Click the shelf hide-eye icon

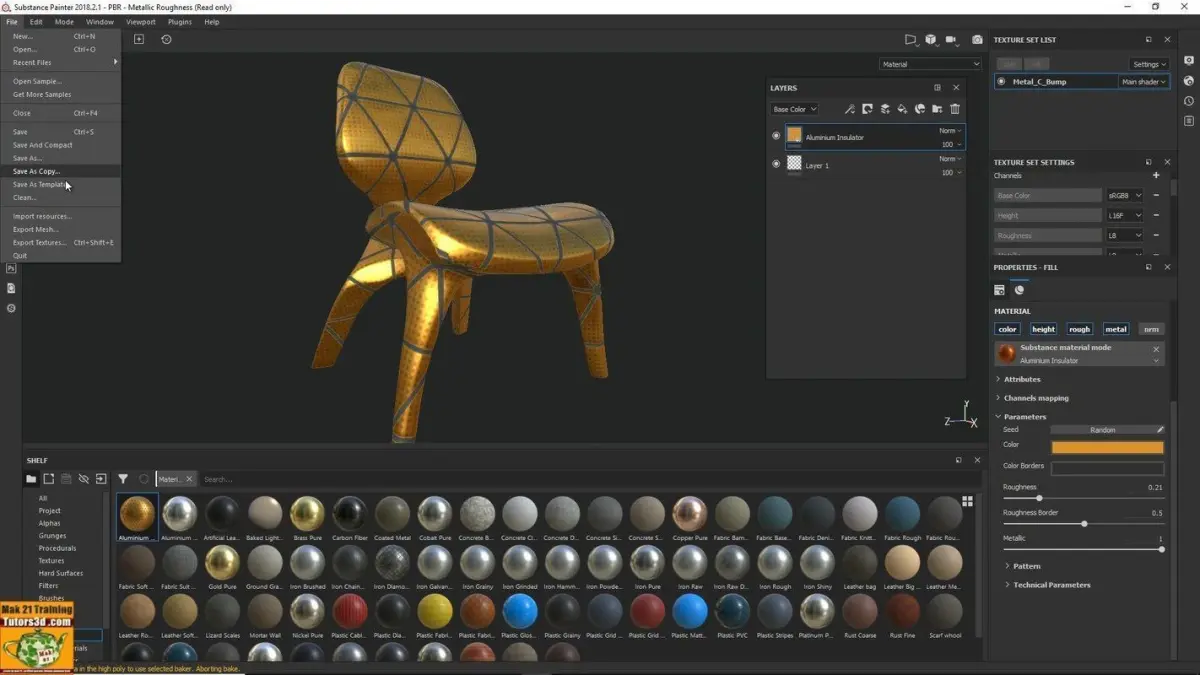(84, 479)
